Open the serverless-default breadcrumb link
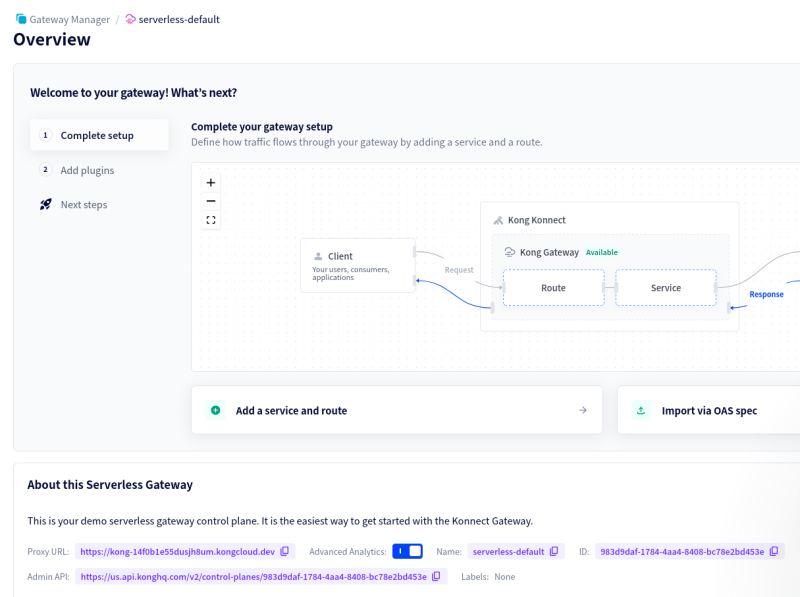The height and width of the screenshot is (597, 800). [178, 19]
